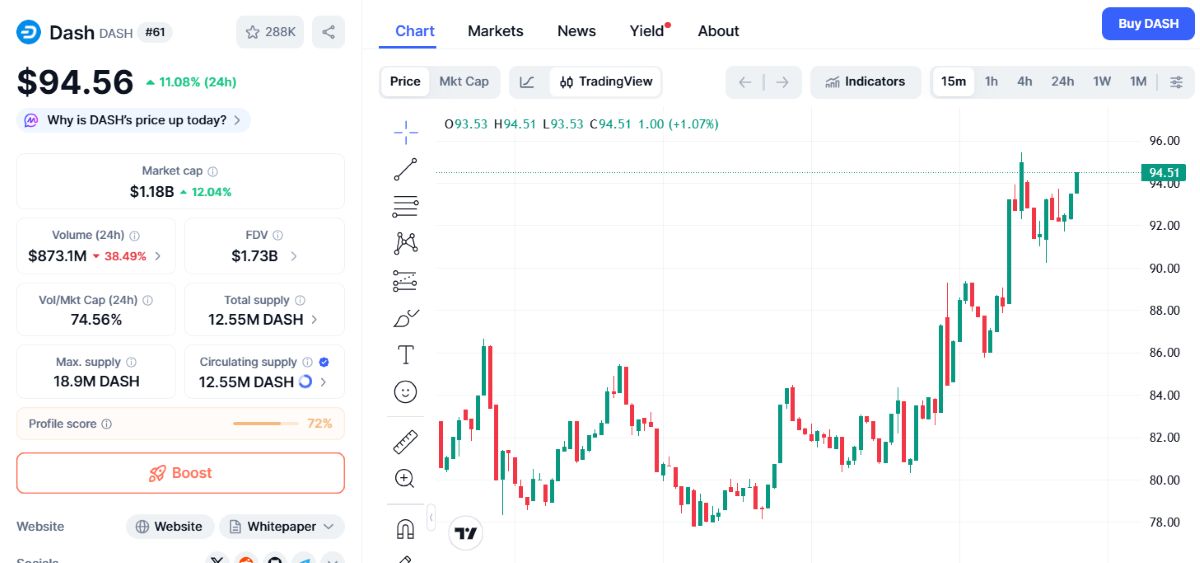The width and height of the screenshot is (1200, 563).
Task: Show Circulating supply info tooltip
Action: pyautogui.click(x=308, y=362)
